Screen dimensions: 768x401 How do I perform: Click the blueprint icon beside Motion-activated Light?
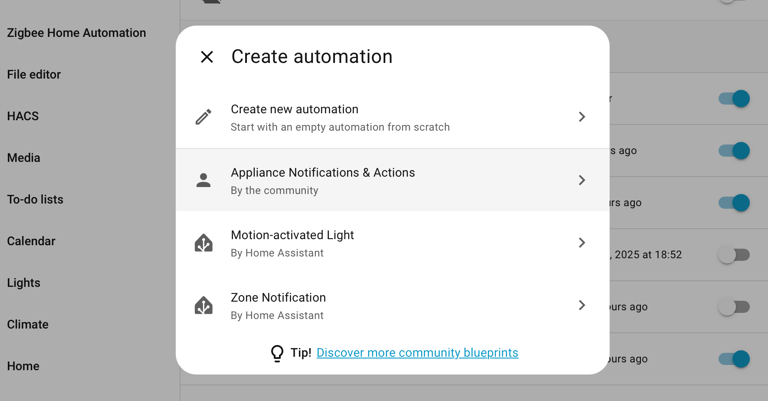tap(203, 243)
